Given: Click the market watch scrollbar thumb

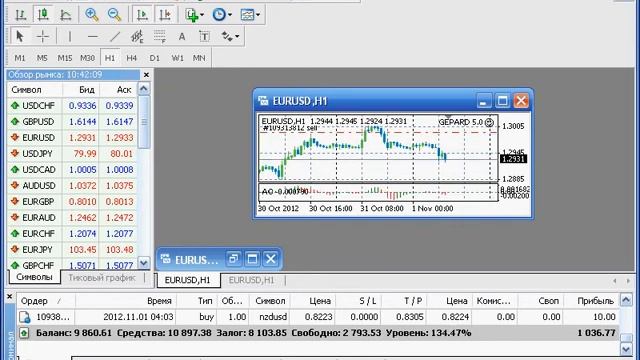Looking at the screenshot, I should [x=144, y=122].
